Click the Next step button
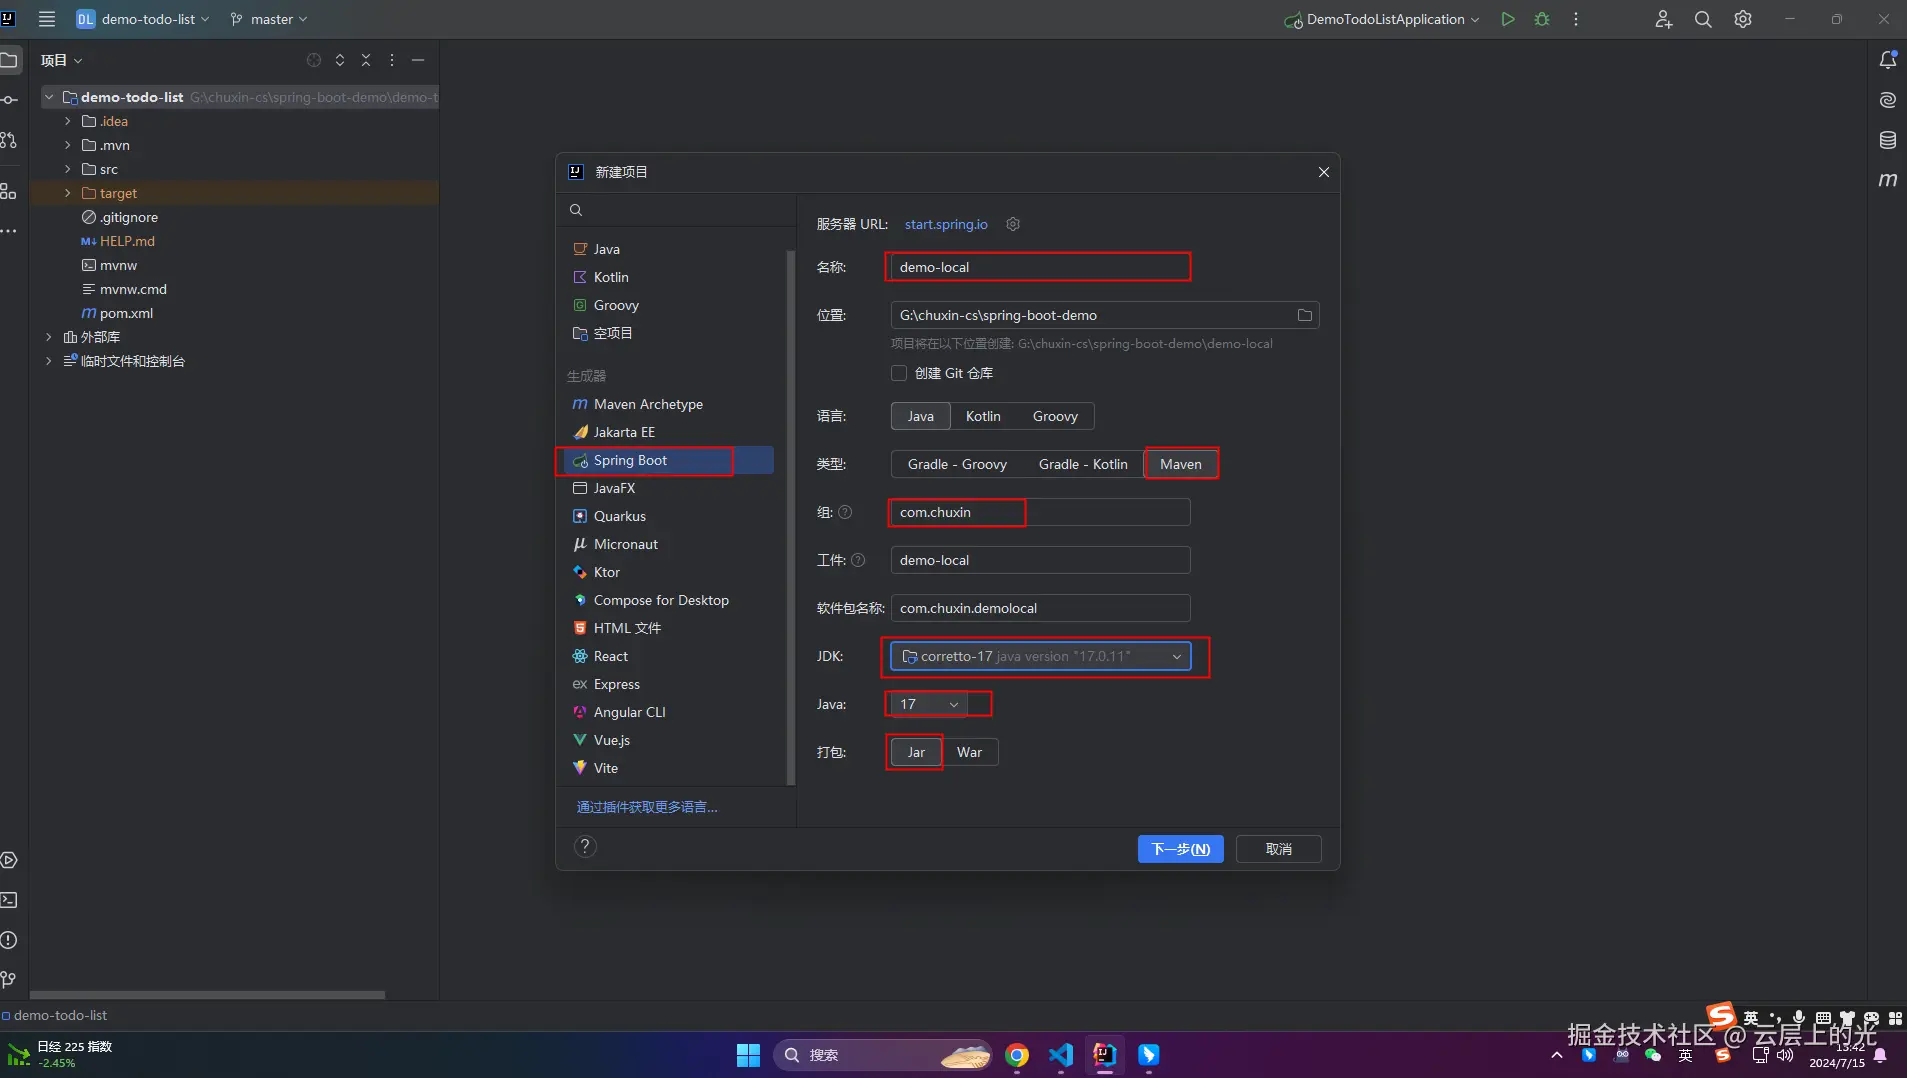1907x1078 pixels. tap(1180, 849)
